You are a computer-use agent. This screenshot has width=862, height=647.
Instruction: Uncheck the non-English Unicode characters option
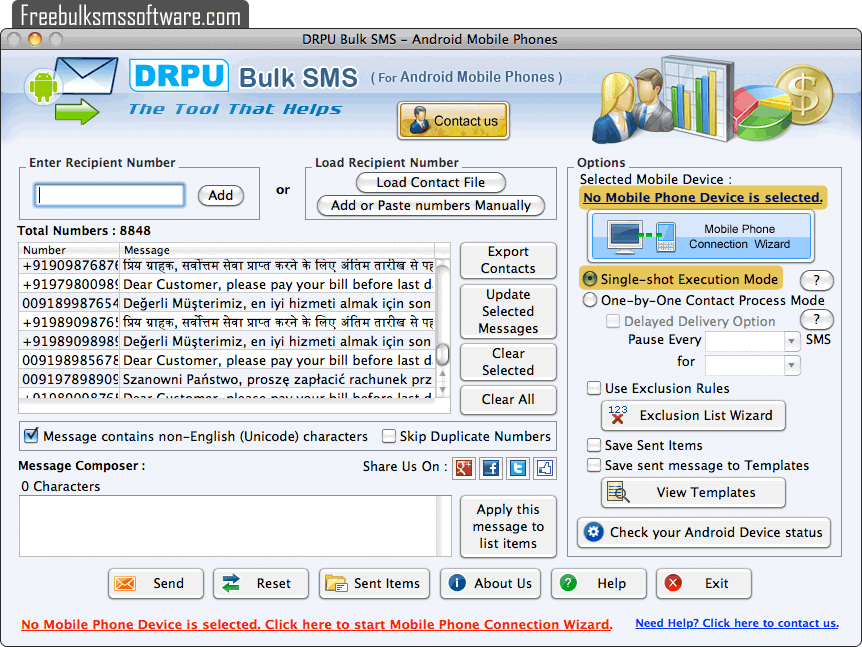[31, 436]
